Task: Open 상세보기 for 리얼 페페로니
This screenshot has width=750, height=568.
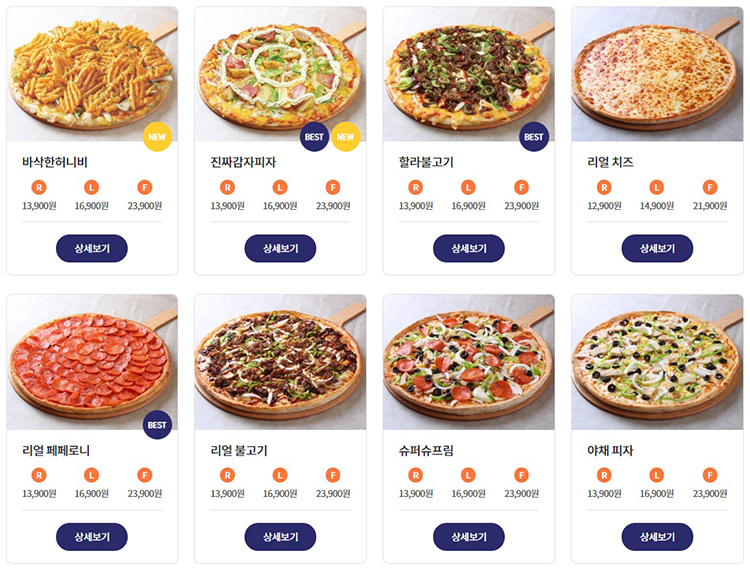Action: coord(92,536)
